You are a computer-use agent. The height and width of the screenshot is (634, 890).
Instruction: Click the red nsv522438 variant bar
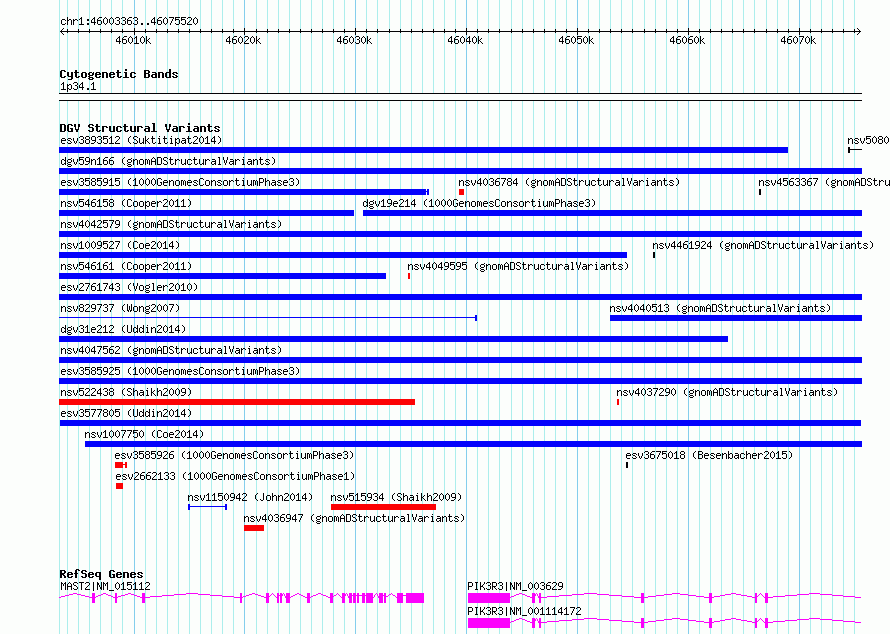pos(237,402)
